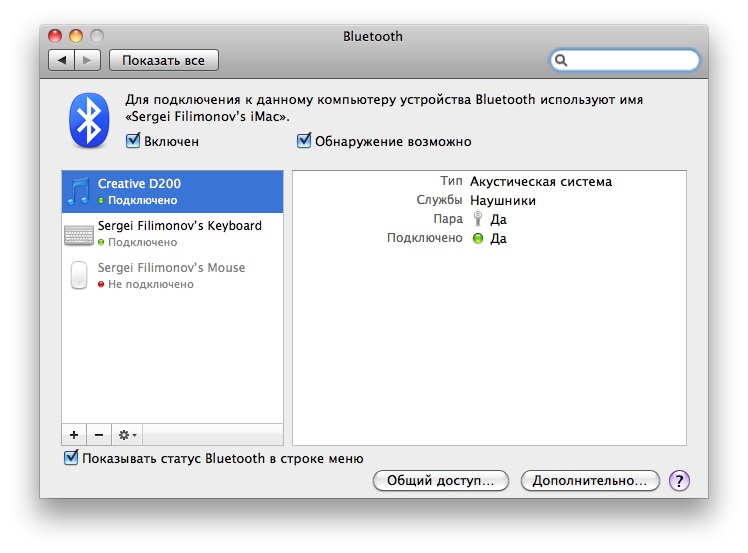This screenshot has width=748, height=553.
Task: Click the Акустическая система type value
Action: click(x=540, y=182)
